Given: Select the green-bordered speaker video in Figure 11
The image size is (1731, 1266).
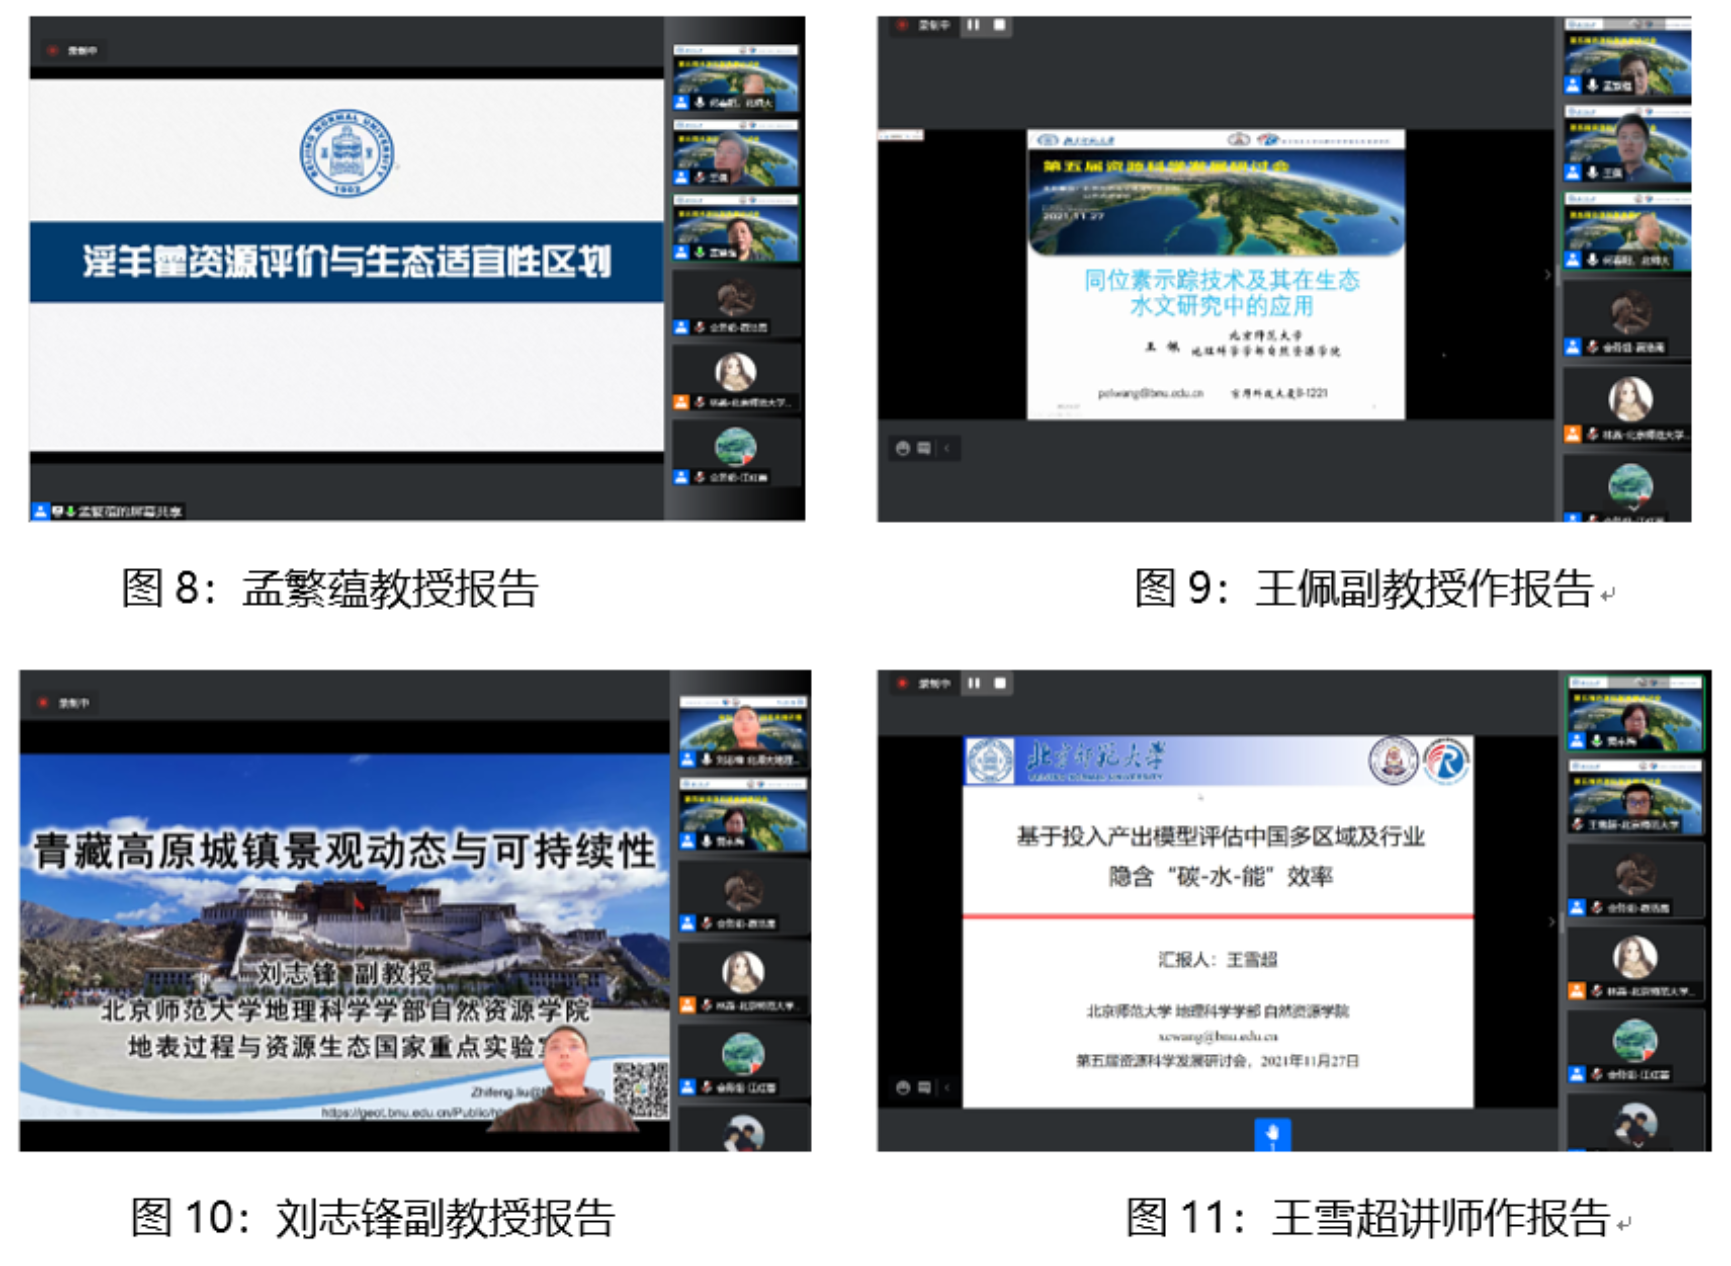Looking at the screenshot, I should (x=1634, y=713).
